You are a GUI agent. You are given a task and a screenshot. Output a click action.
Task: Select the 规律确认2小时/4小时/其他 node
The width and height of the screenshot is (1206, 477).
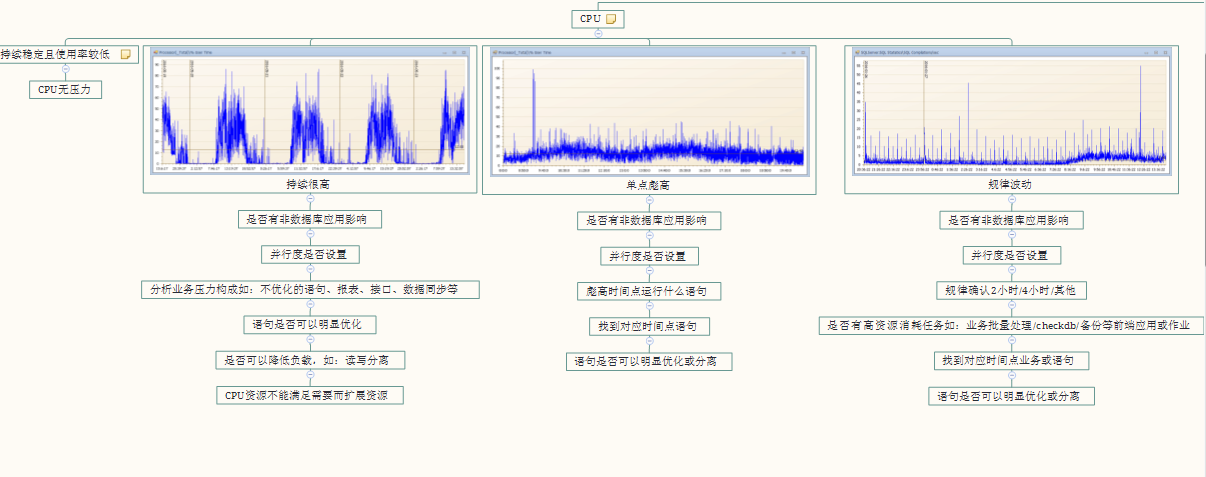[1011, 291]
